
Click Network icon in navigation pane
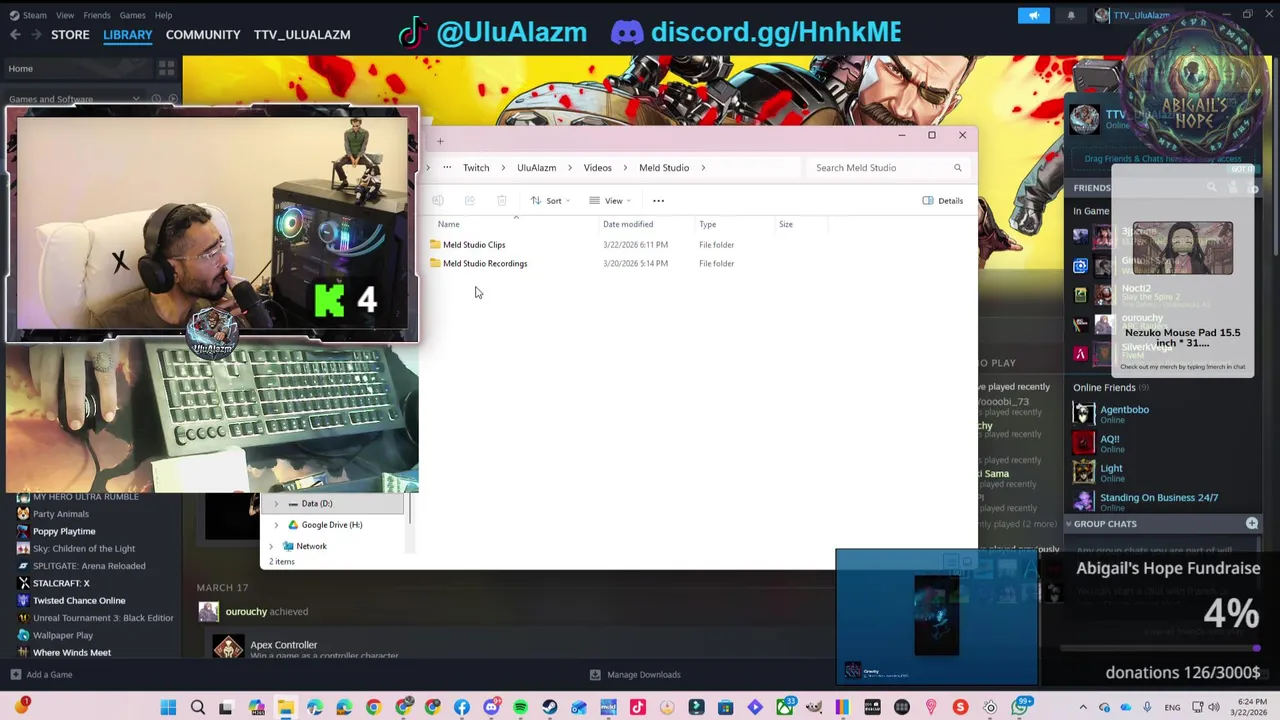tap(288, 546)
